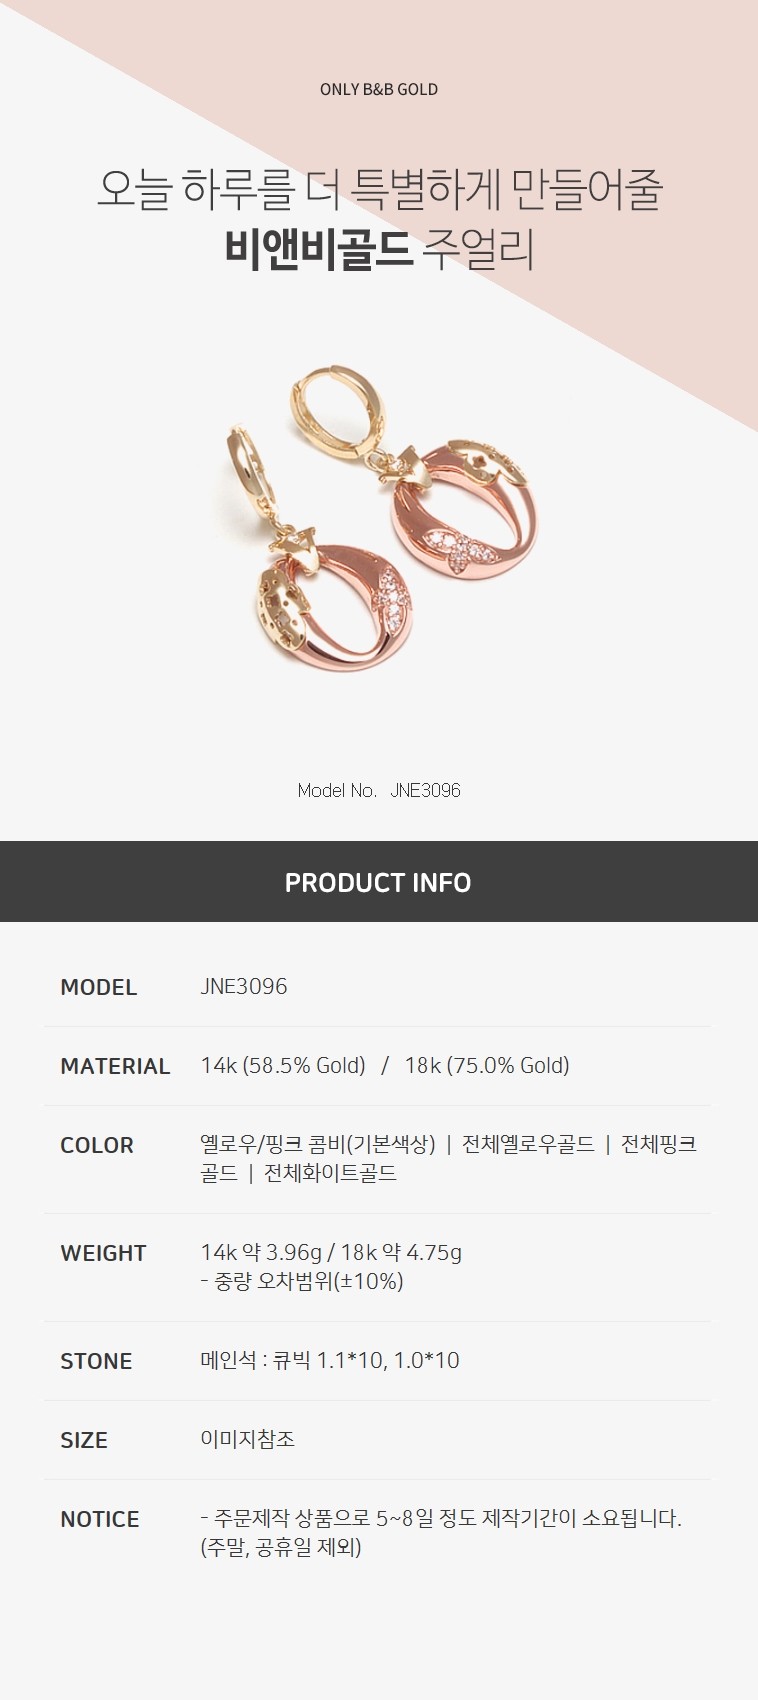Click the MODEL row label
The height and width of the screenshot is (1700, 758).
pos(98,987)
